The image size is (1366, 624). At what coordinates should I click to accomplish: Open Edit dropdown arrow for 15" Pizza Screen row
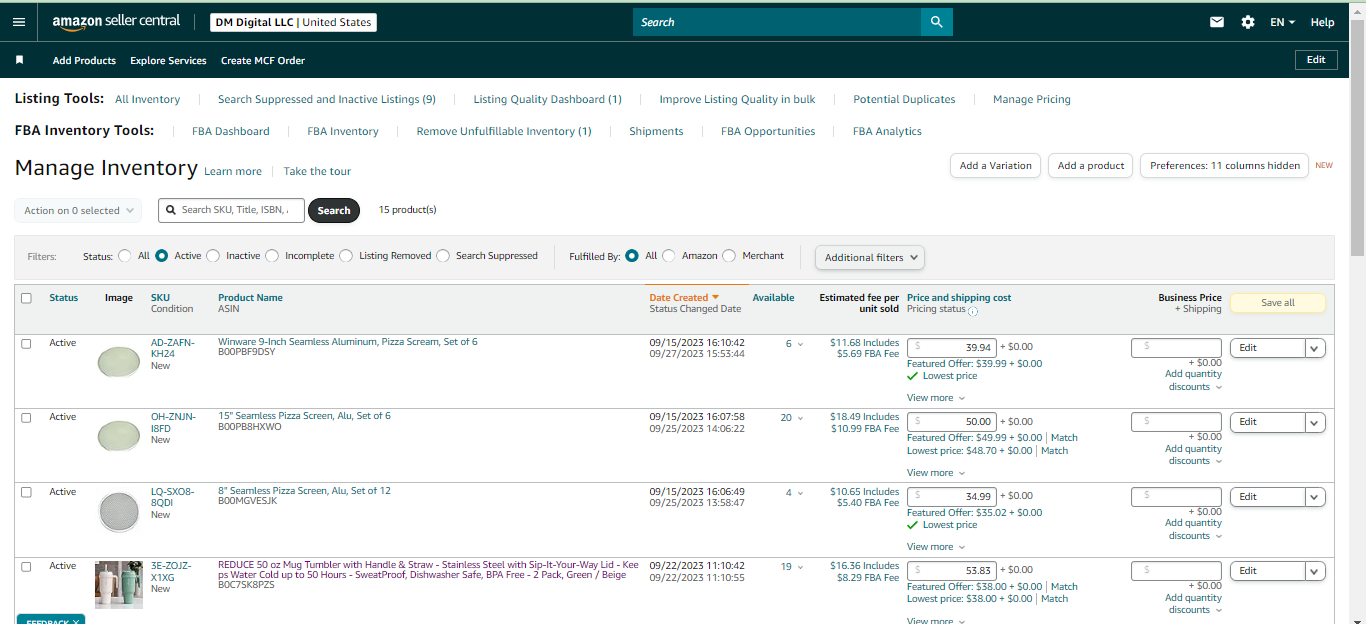(x=1315, y=422)
